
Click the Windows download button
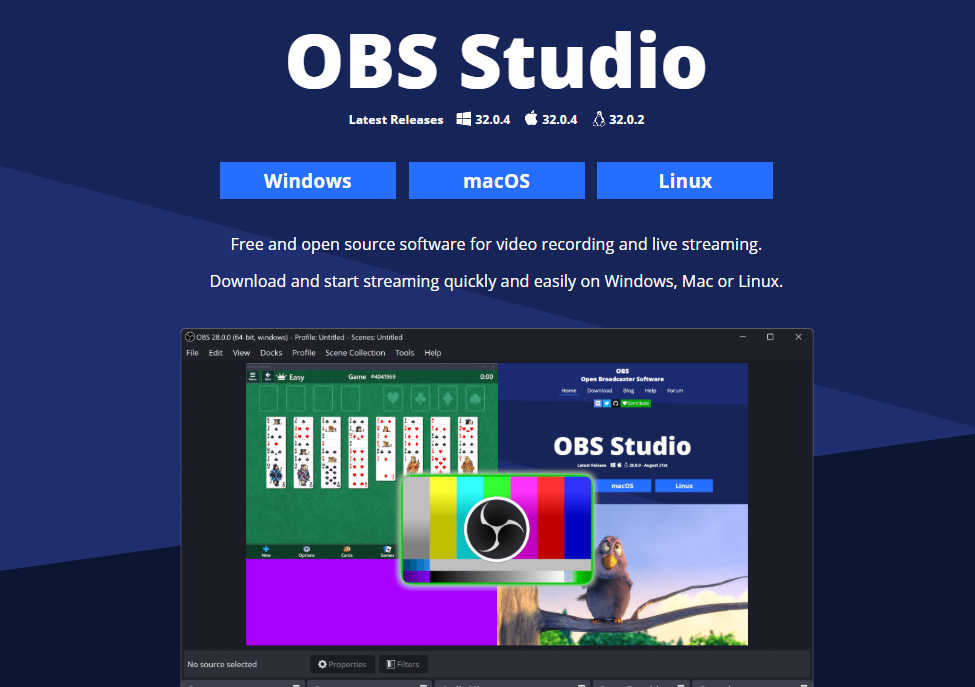(x=307, y=180)
